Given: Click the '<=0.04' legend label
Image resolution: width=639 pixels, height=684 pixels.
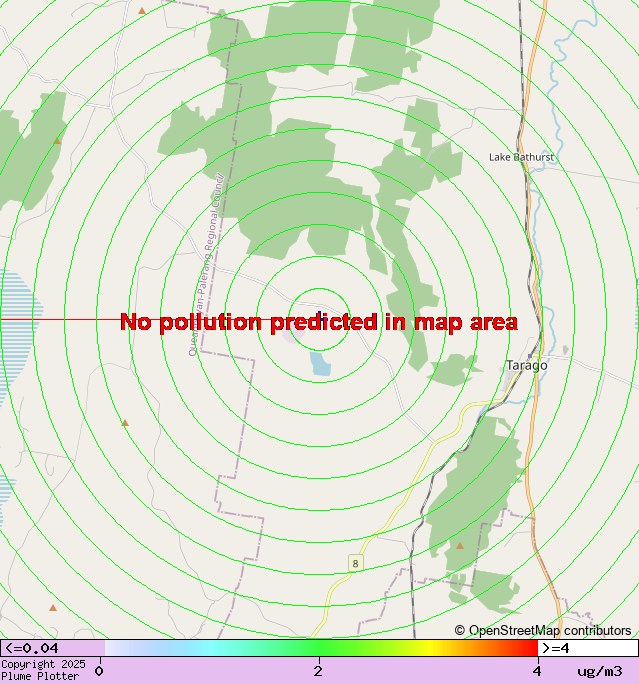Looking at the screenshot, I should point(32,648).
